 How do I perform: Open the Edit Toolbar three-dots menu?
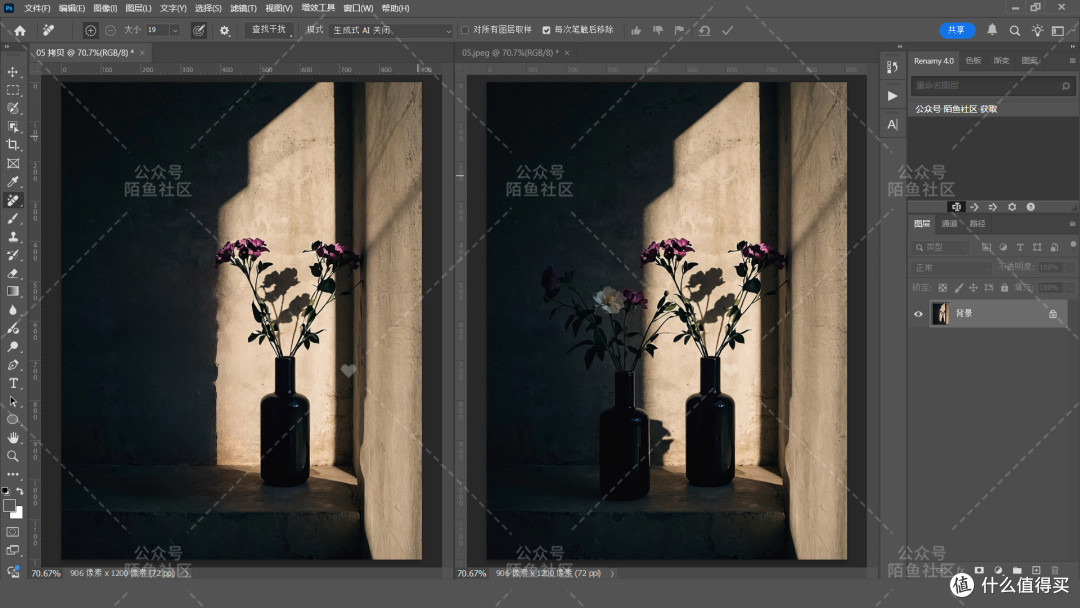click(x=12, y=474)
